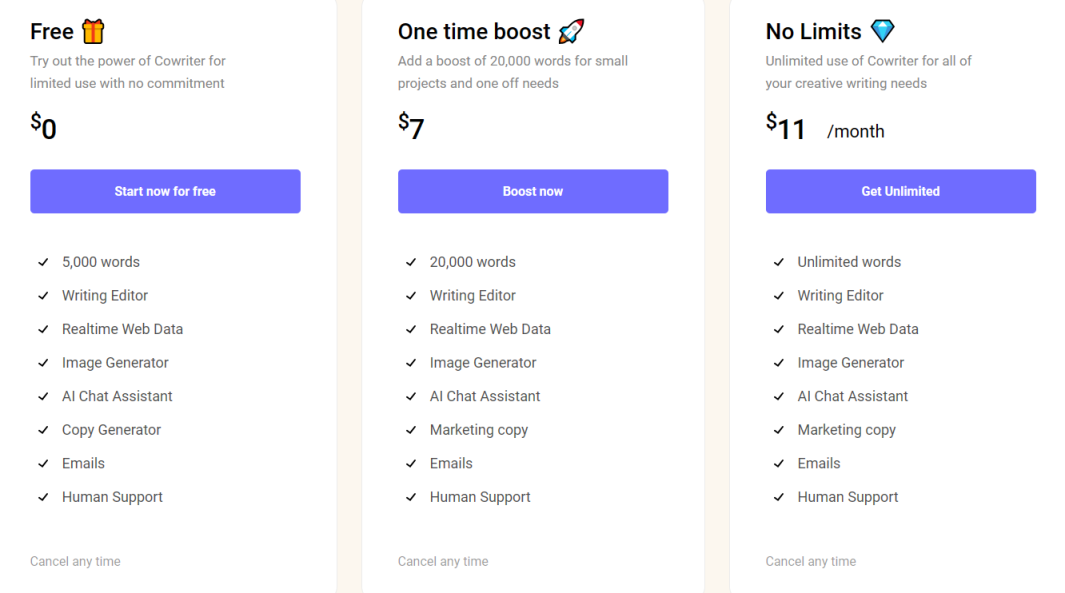Click the No Limits Human Support checkmark
Screen dimensions: 1065x593
tap(779, 497)
